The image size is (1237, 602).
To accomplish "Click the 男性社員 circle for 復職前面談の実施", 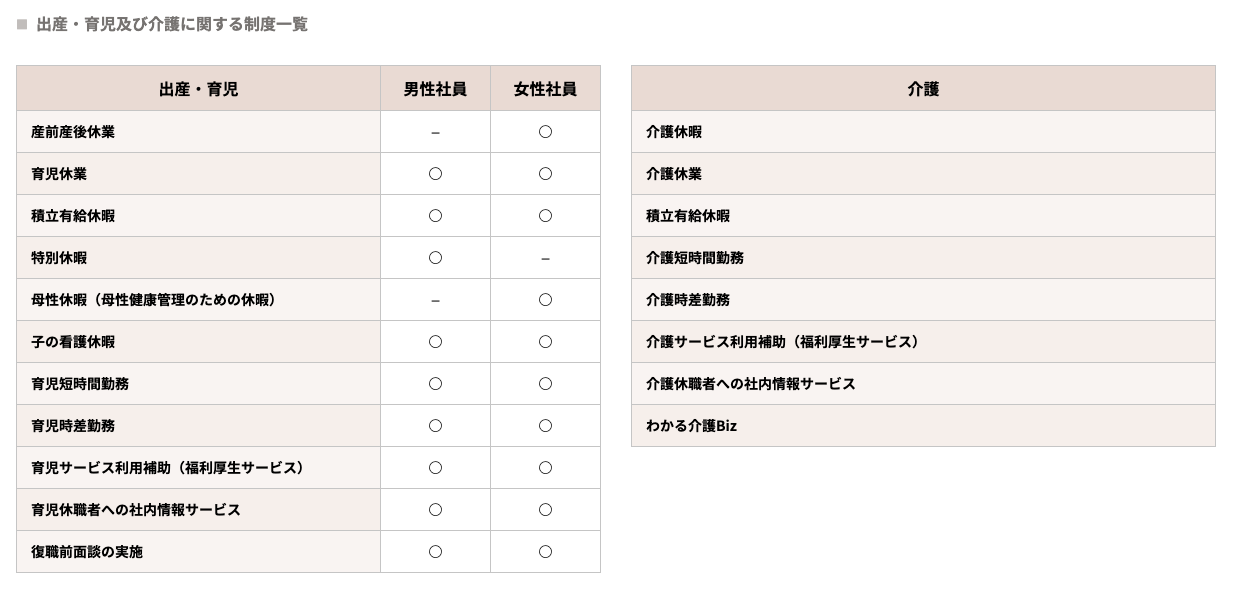I will pos(435,552).
